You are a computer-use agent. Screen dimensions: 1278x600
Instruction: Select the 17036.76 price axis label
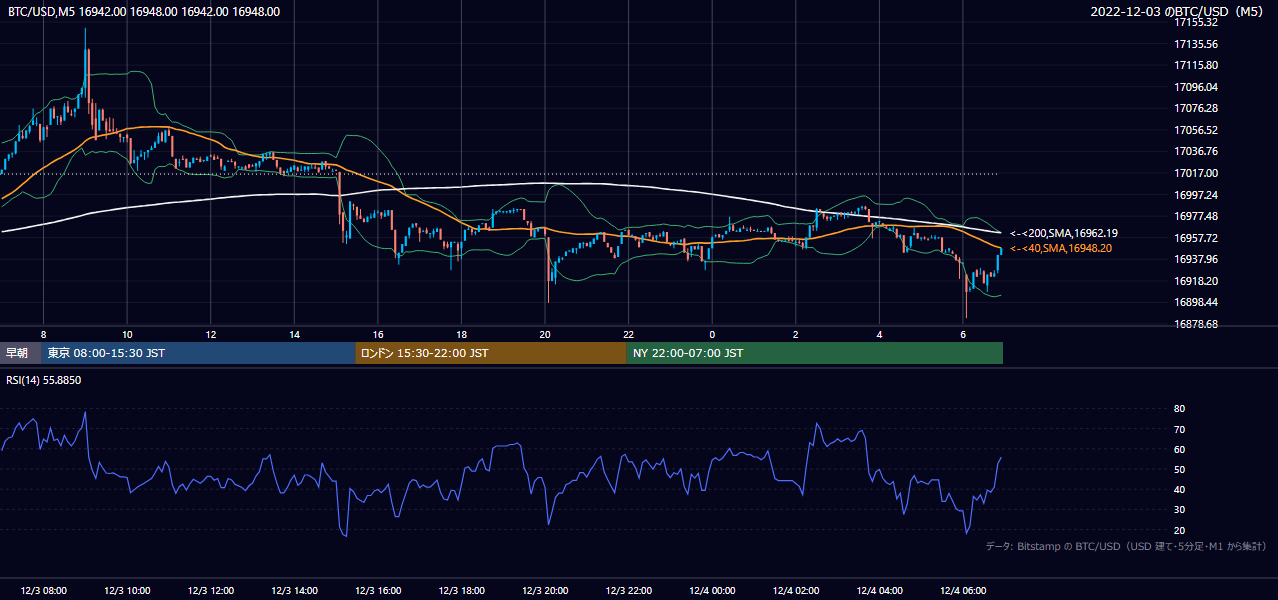[x=1195, y=152]
